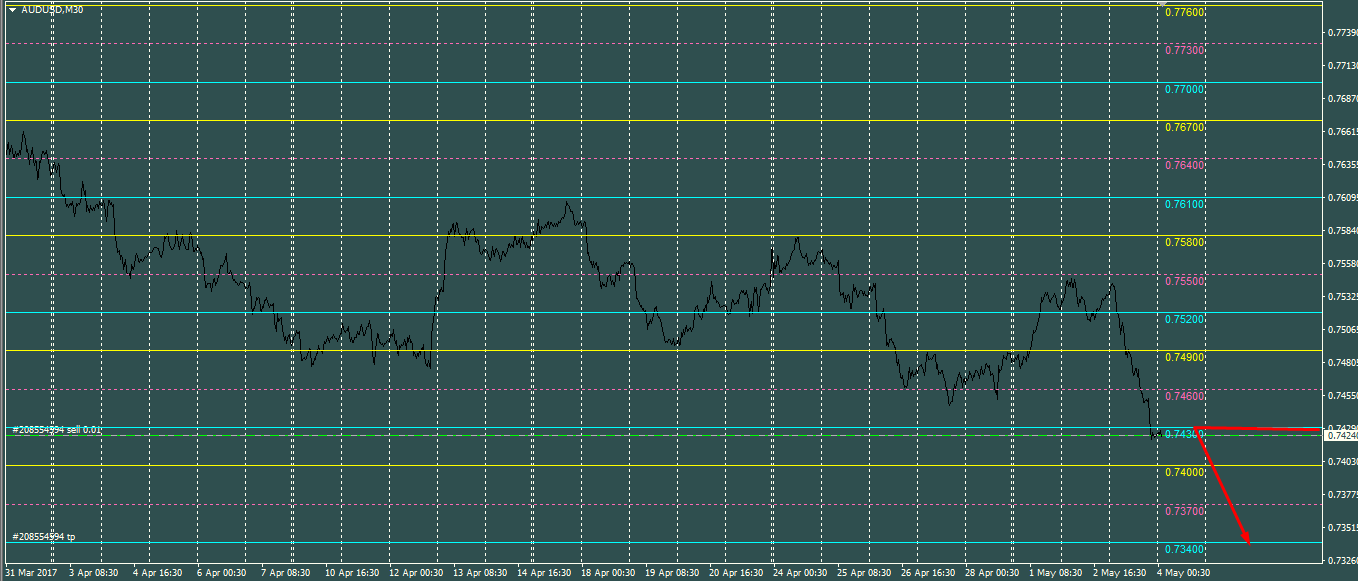This screenshot has height=581, width=1358.
Task: Click the pink 0.77300 level label
Action: pos(1185,50)
